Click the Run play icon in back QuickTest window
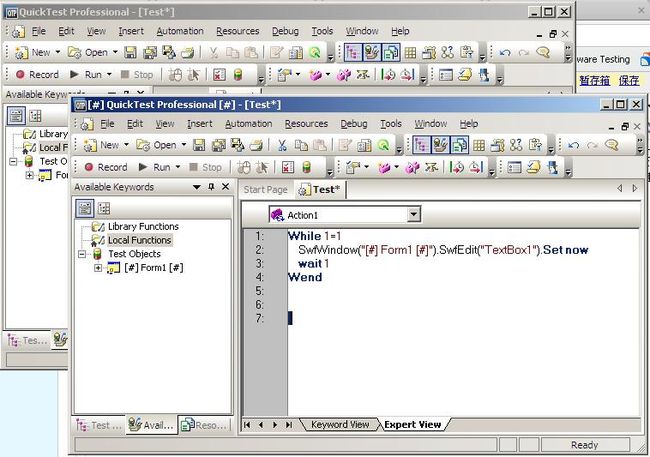 pos(75,75)
